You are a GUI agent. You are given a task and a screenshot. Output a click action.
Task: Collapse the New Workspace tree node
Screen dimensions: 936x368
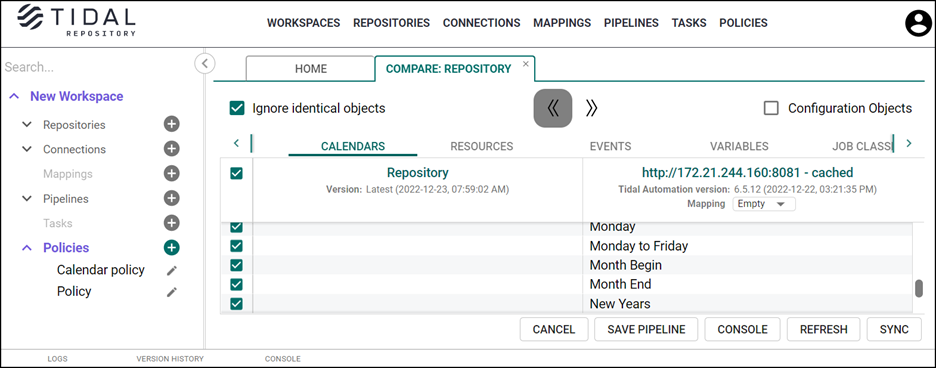point(15,96)
